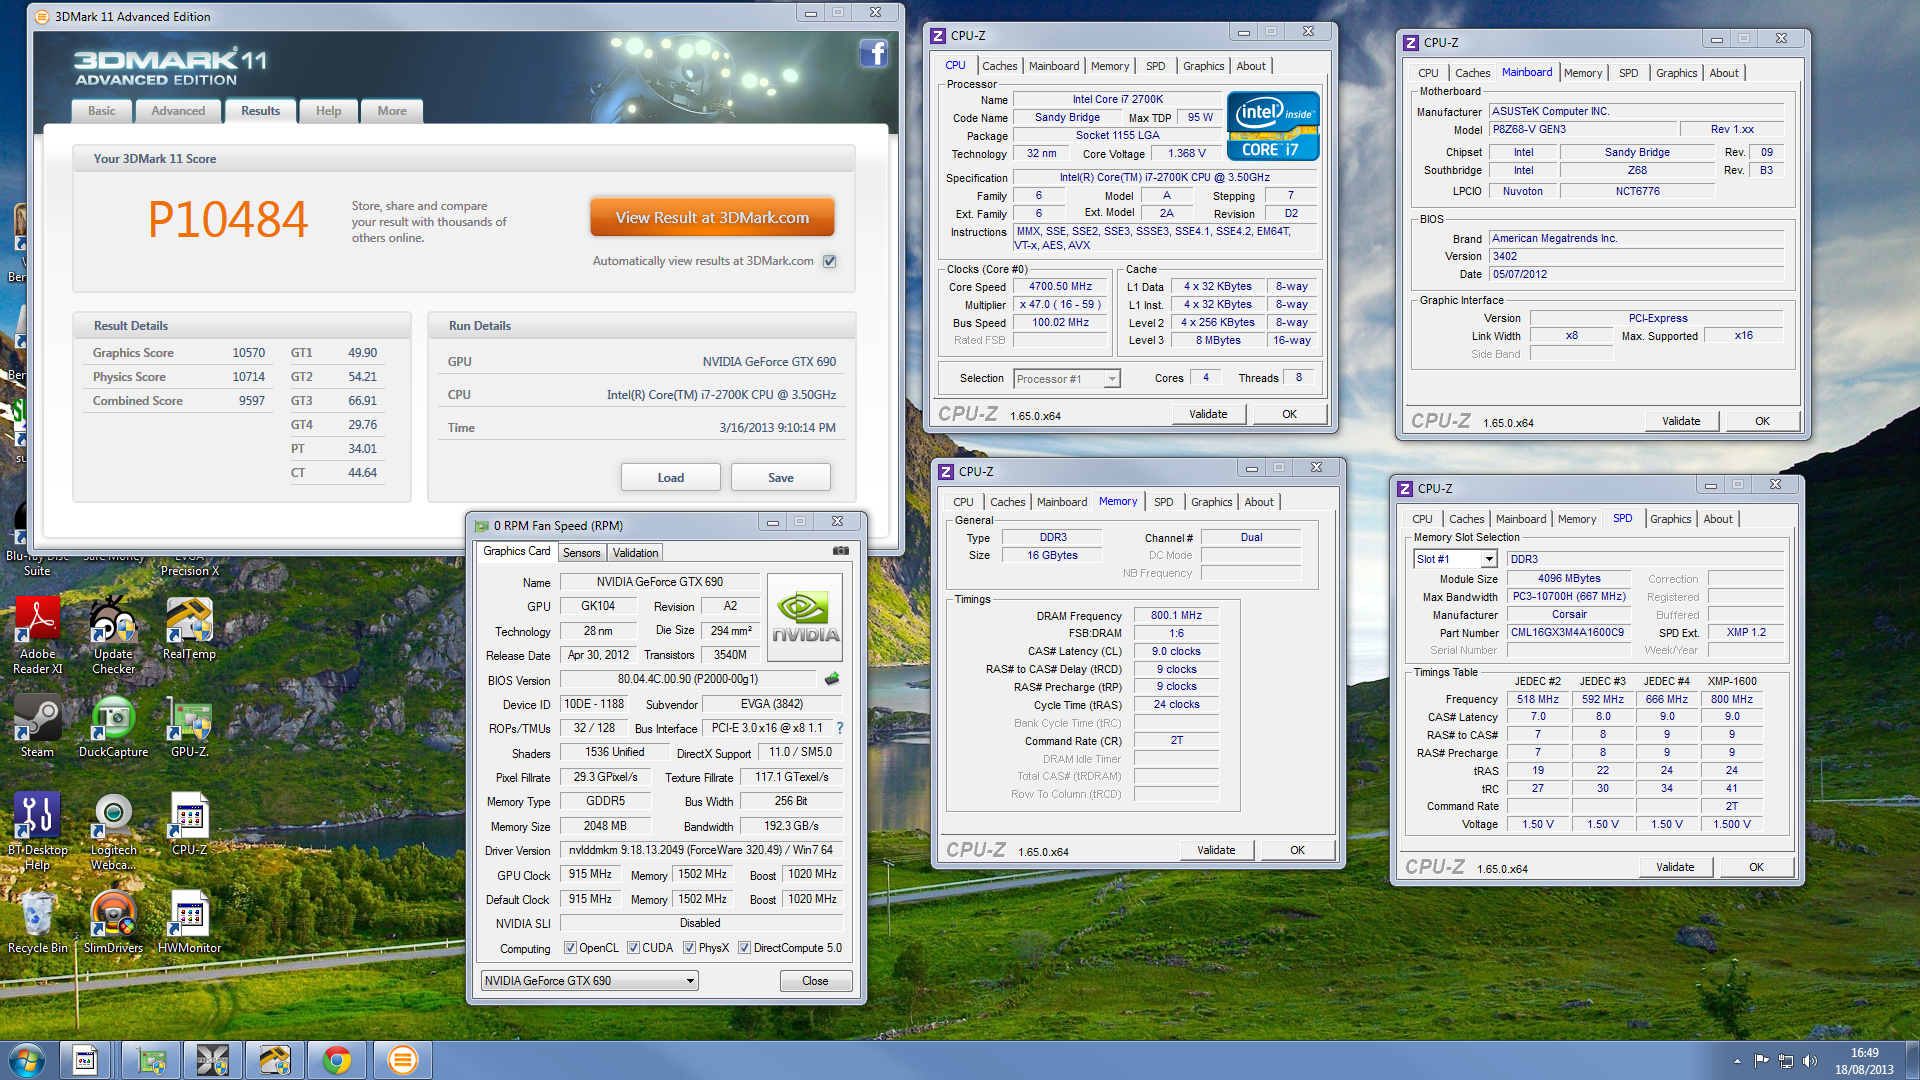Switch to Validation tab in GPU-Z
This screenshot has height=1080, width=1920.
tap(636, 553)
